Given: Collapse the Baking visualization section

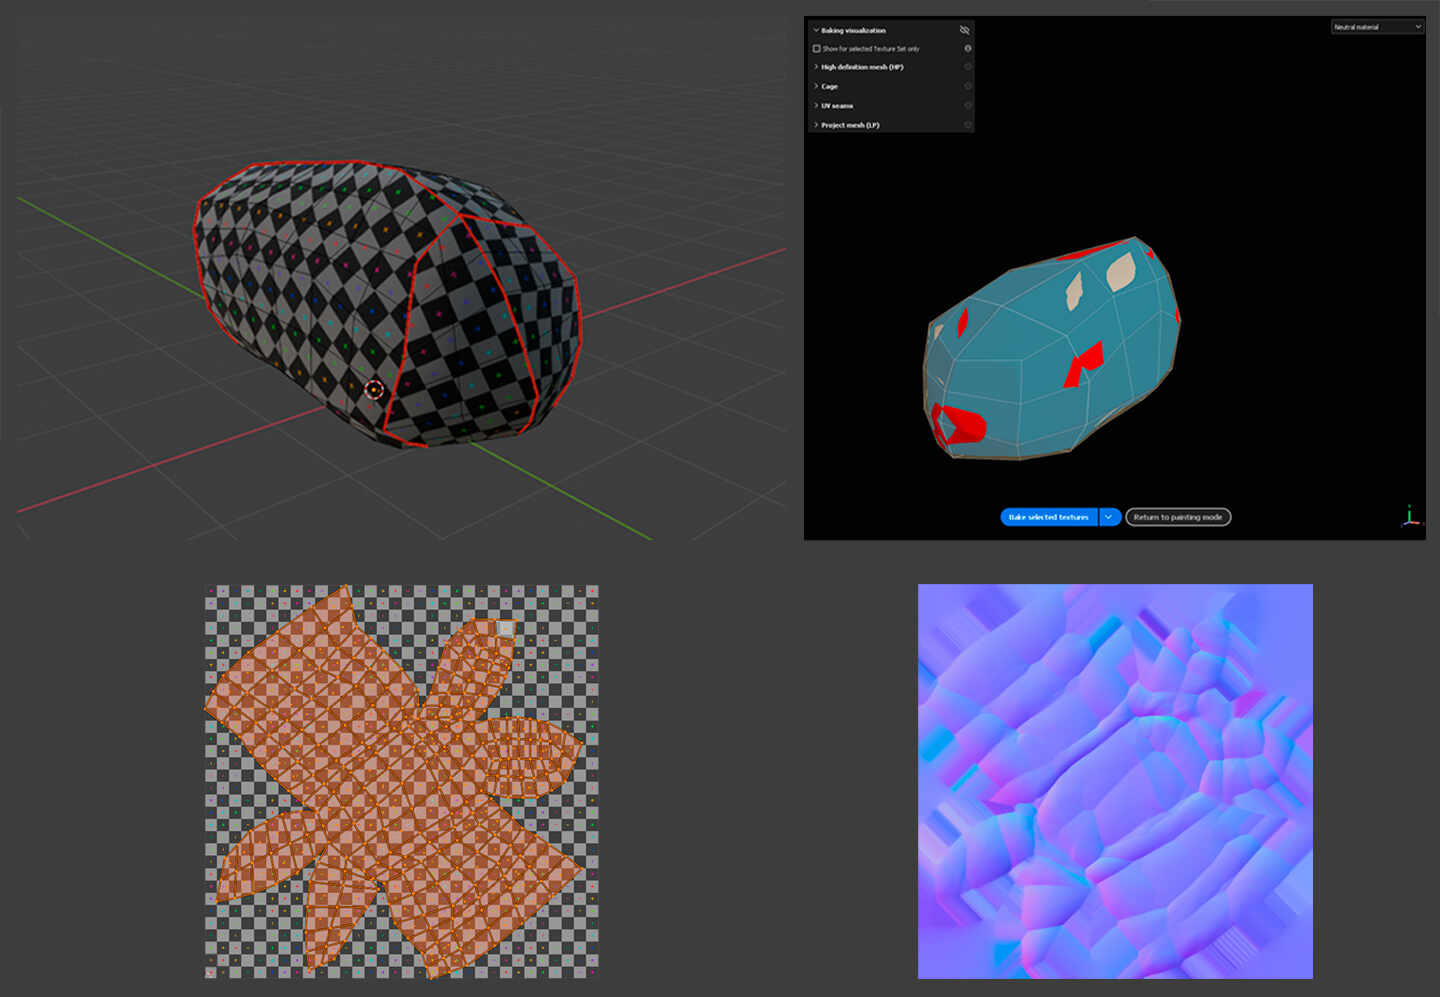Looking at the screenshot, I should coord(815,30).
